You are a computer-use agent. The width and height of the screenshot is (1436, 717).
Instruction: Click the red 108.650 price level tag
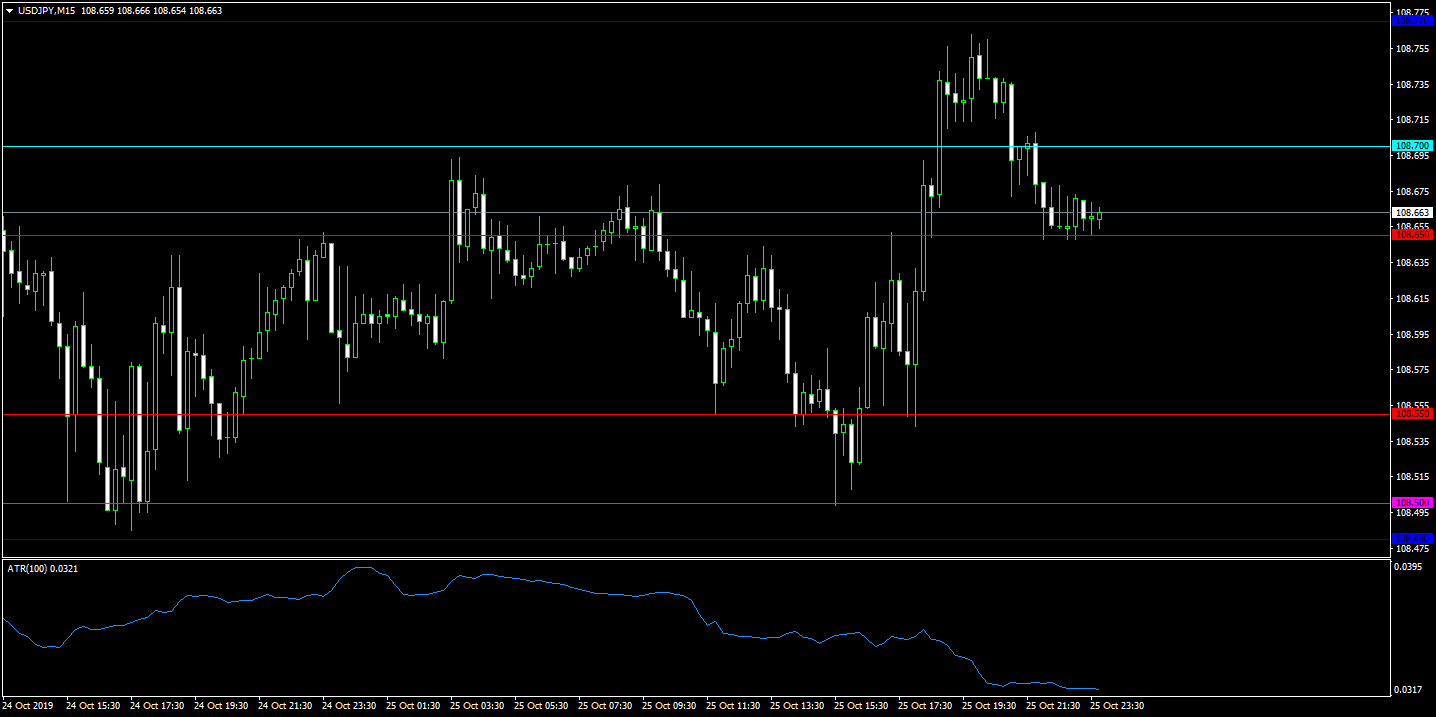coord(1413,235)
